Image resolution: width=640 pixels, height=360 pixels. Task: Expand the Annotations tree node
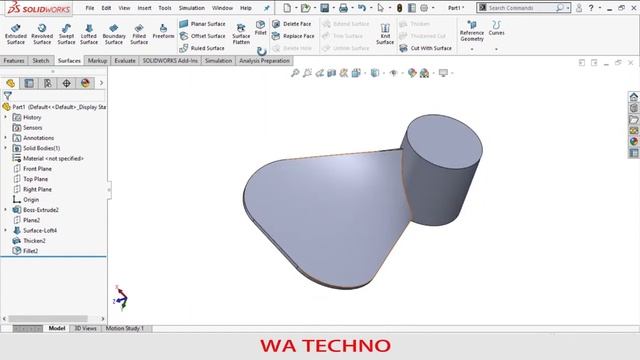(6, 138)
